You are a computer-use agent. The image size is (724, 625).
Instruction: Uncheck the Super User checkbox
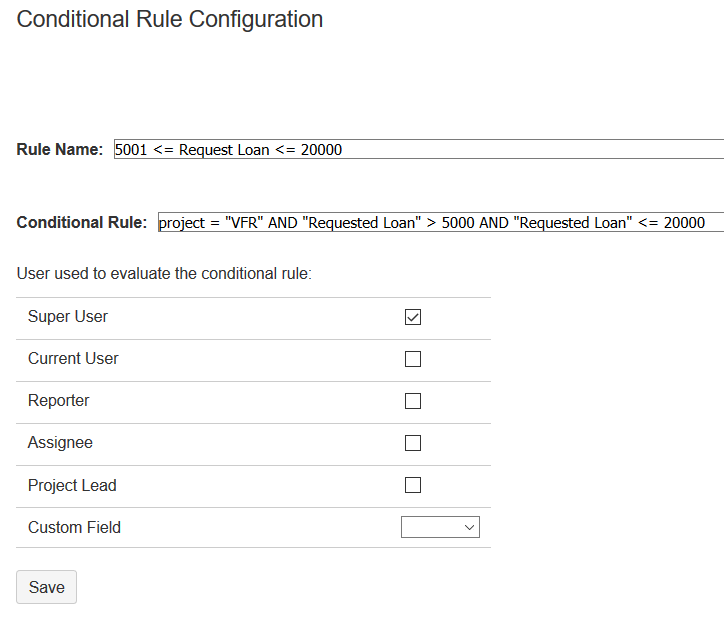413,317
